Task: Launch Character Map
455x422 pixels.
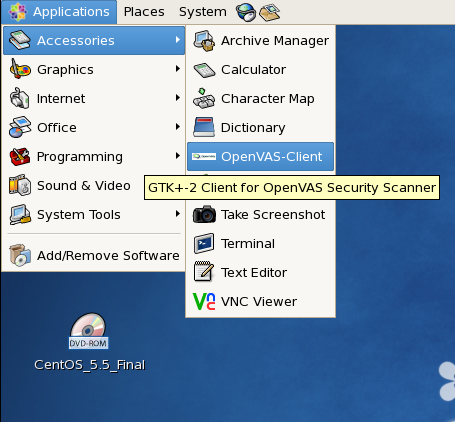Action: tap(260, 99)
